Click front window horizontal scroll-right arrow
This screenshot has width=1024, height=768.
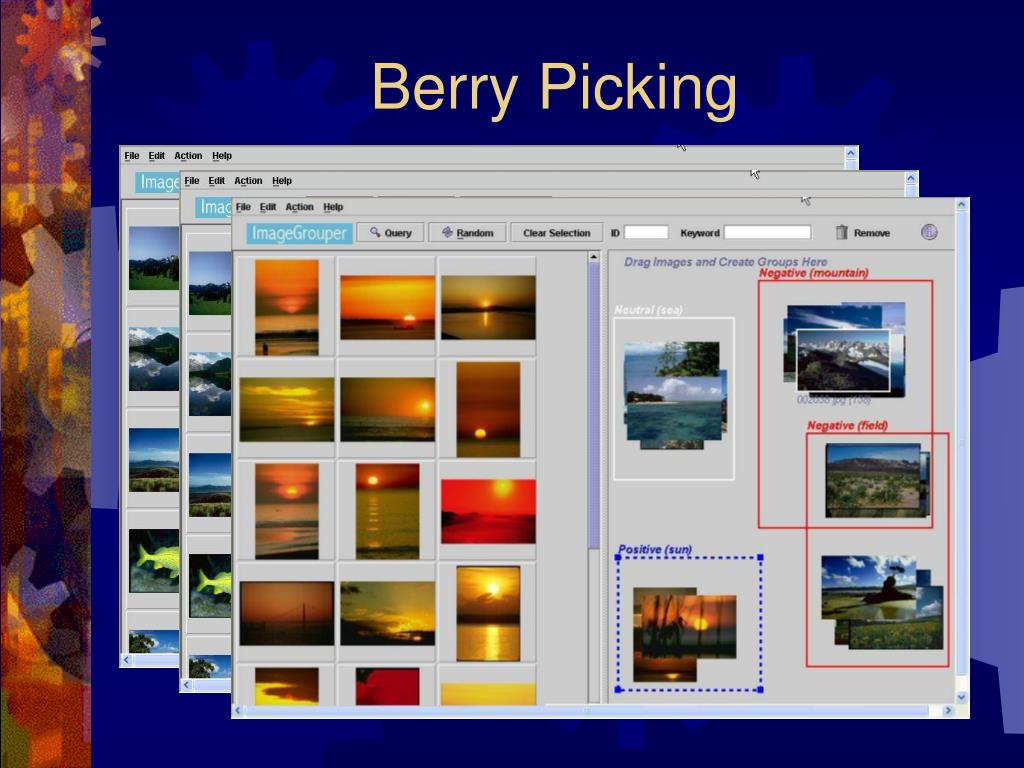[948, 711]
